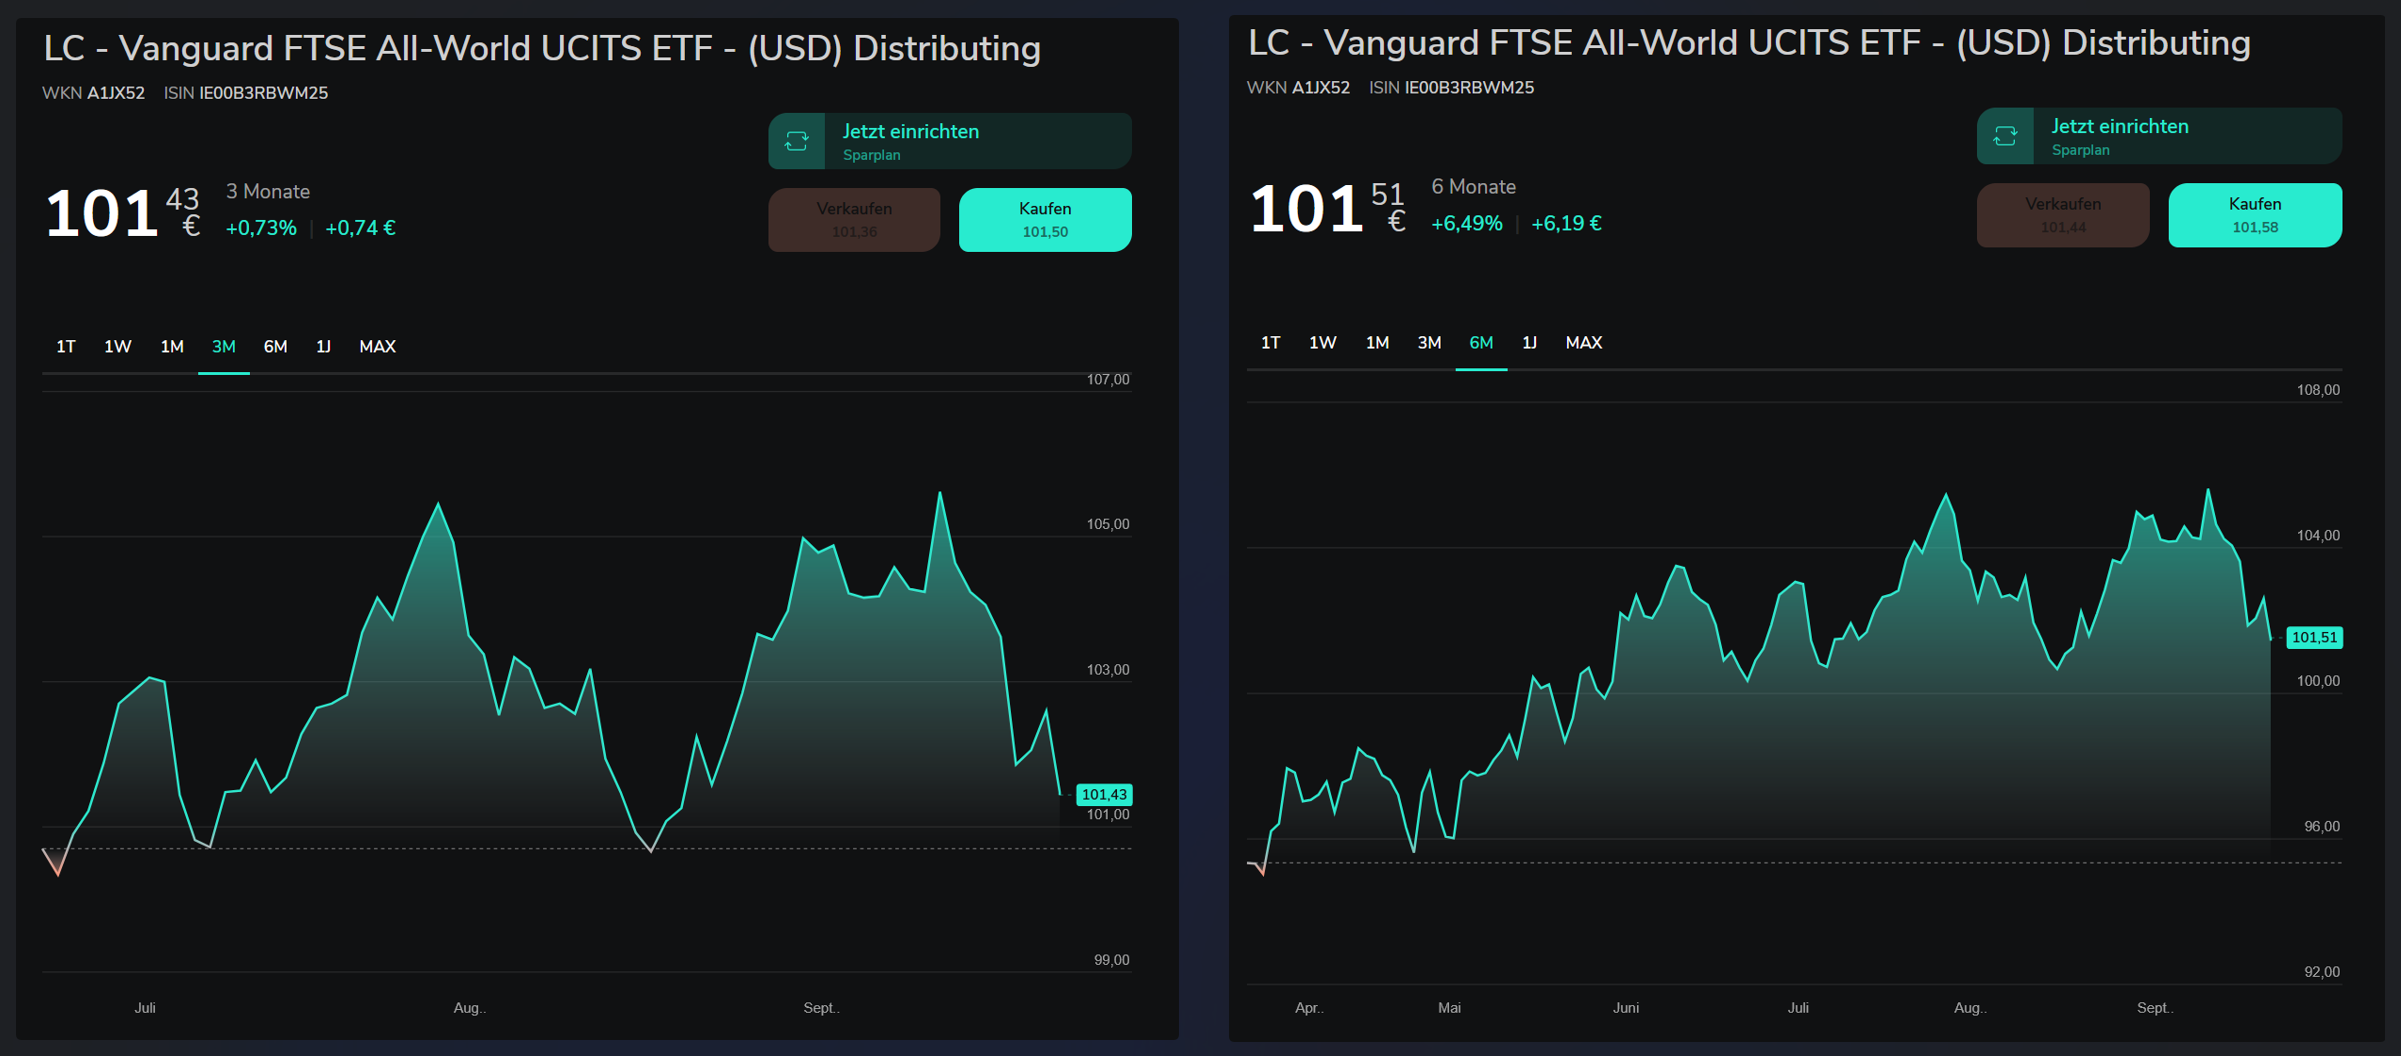
Task: Switch right chart to 1M range
Action: [x=1377, y=343]
